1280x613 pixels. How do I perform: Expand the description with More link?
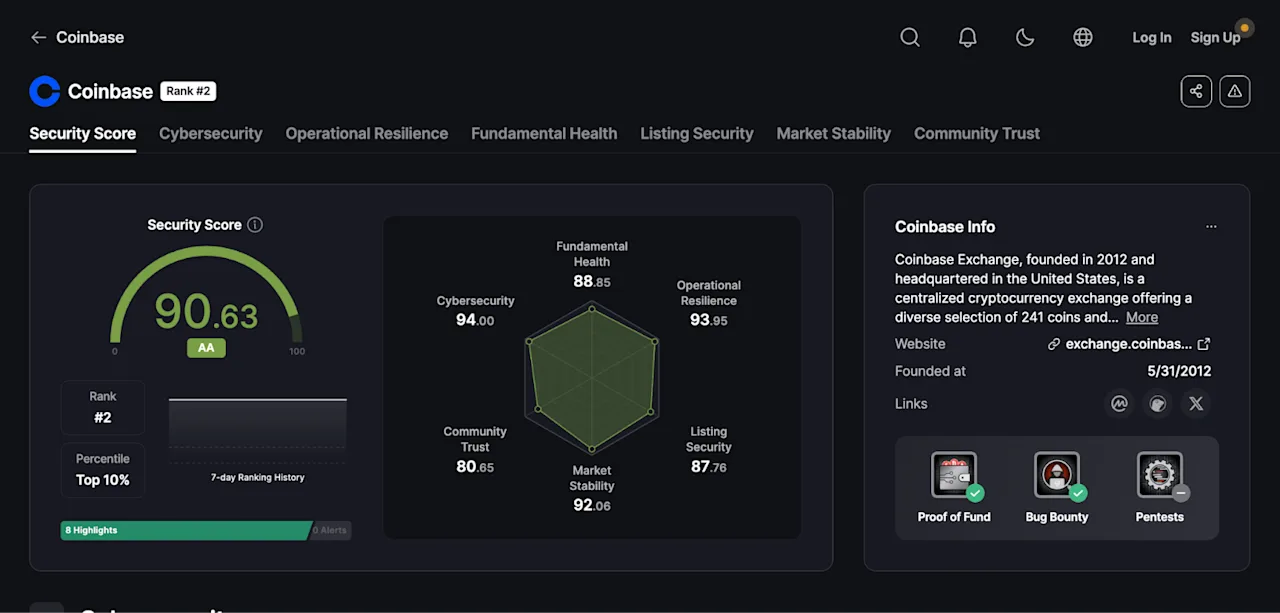tap(1142, 317)
